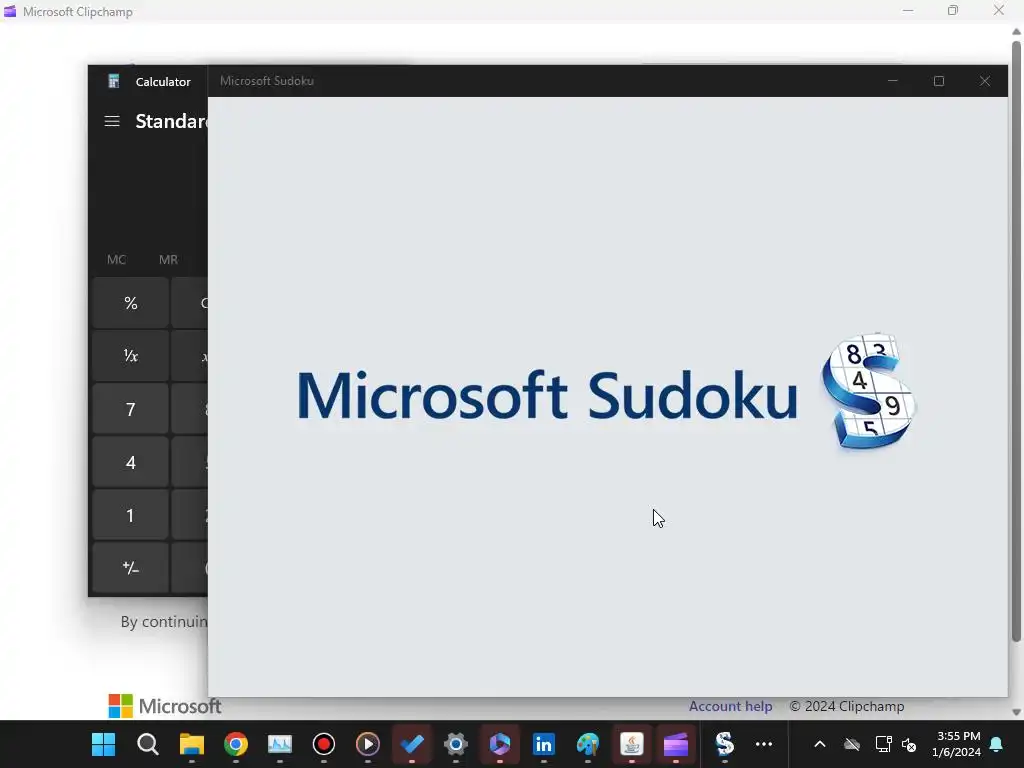Open Microsoft 365 Copilot taskbar icon

tap(500, 744)
